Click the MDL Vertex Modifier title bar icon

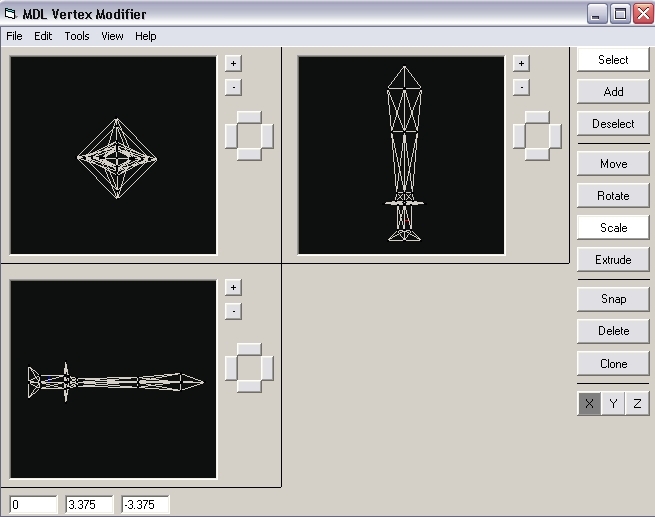click(11, 14)
